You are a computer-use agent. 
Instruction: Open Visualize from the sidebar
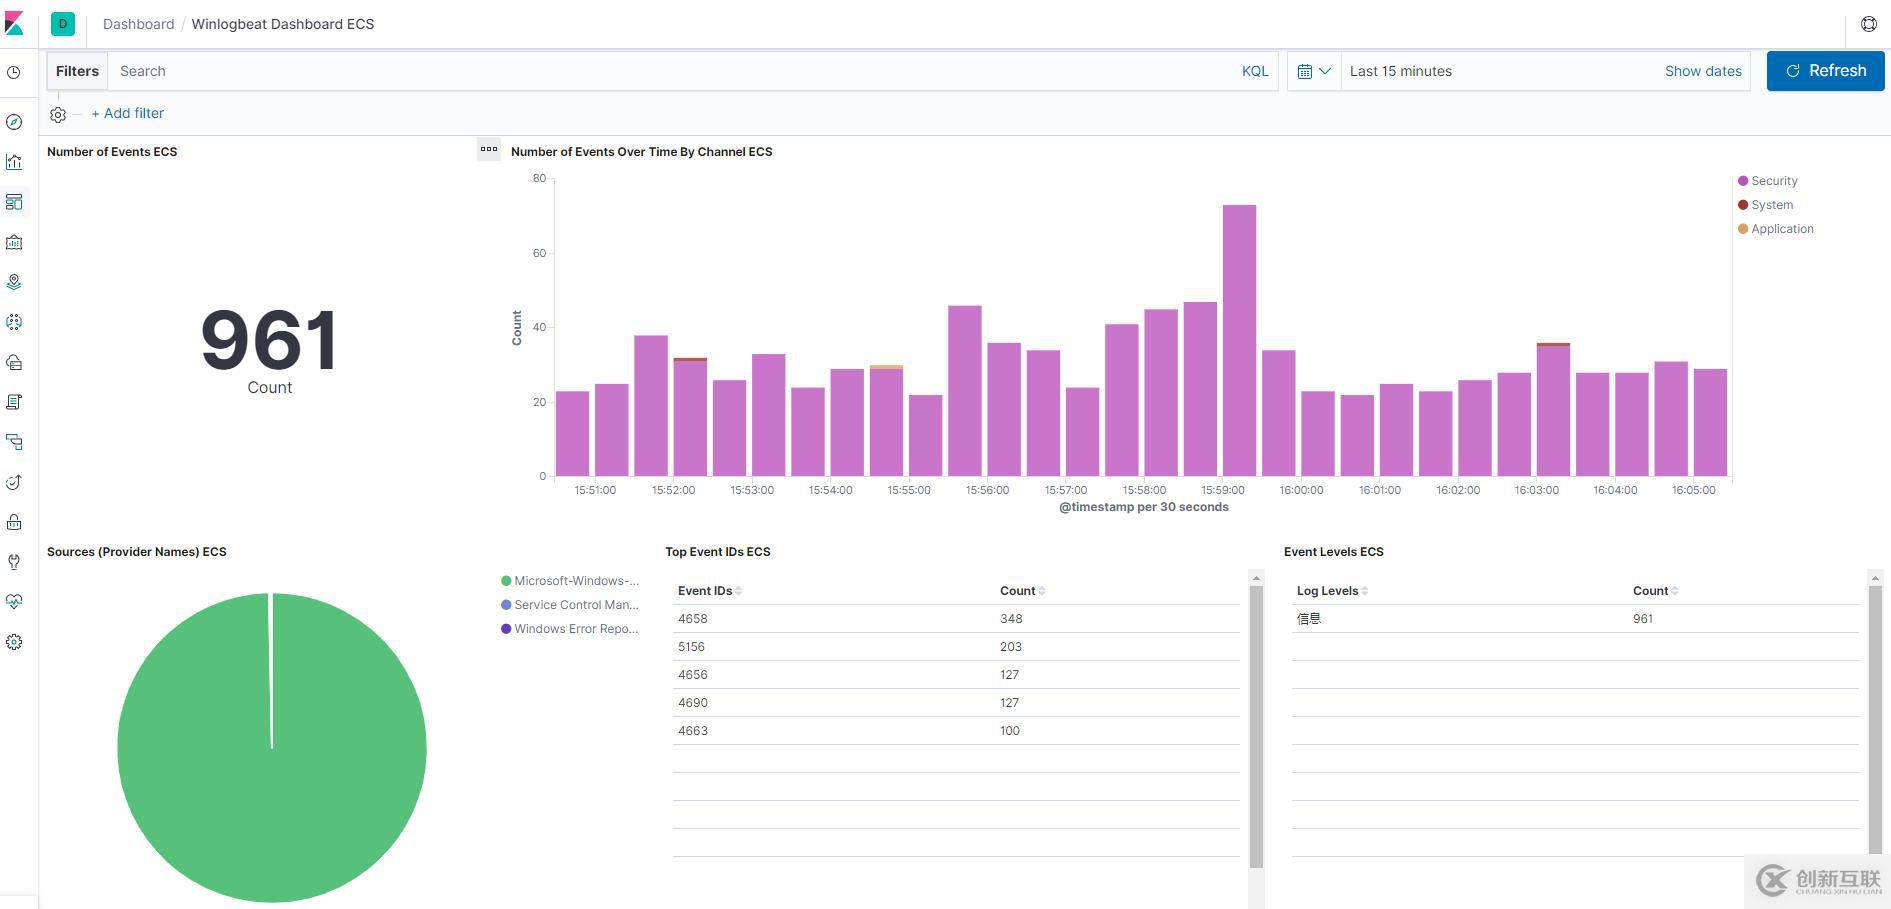coord(14,162)
